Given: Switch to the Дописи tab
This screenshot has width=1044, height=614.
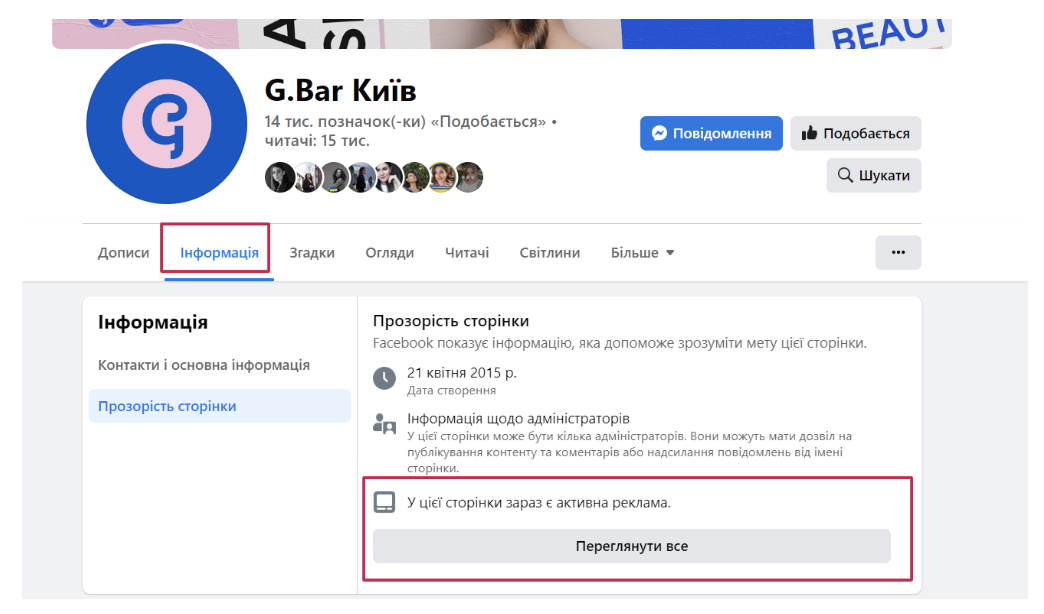Looking at the screenshot, I should click(x=124, y=253).
